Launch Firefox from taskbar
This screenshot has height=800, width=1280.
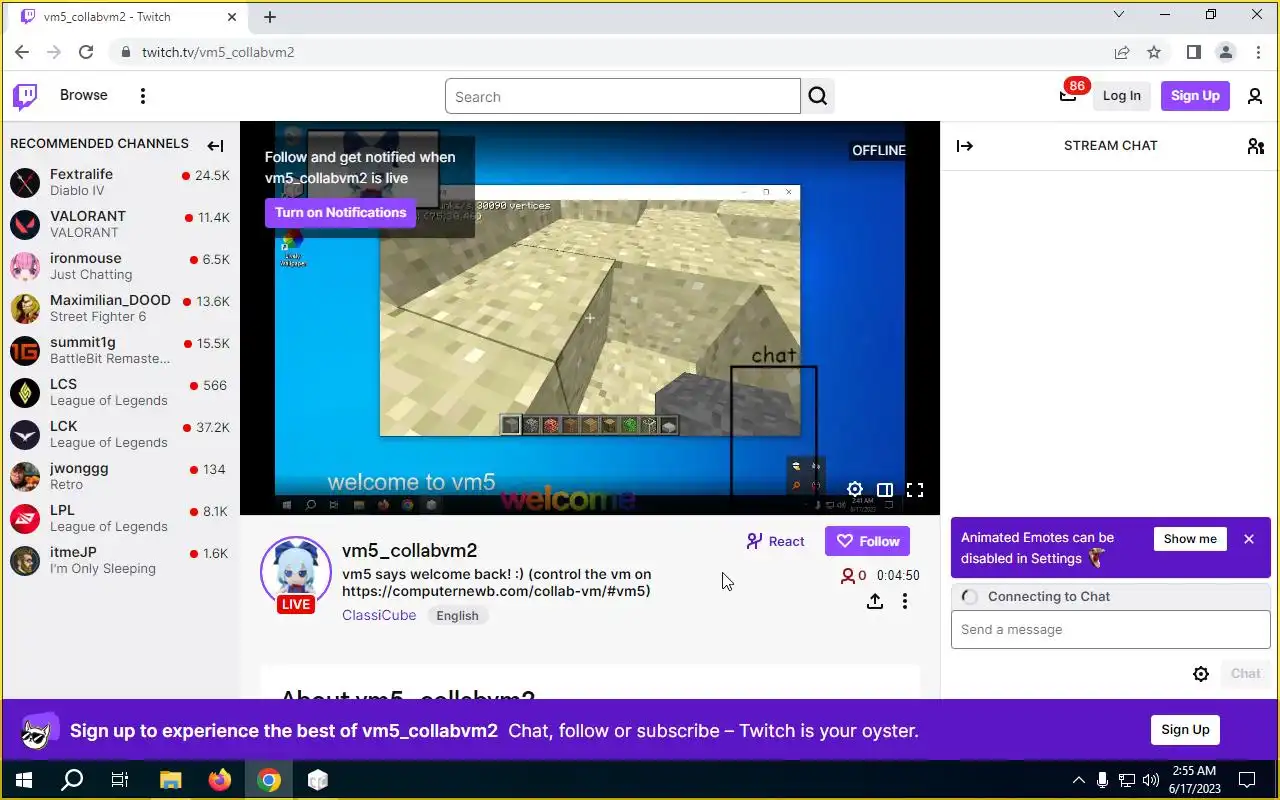pos(219,780)
